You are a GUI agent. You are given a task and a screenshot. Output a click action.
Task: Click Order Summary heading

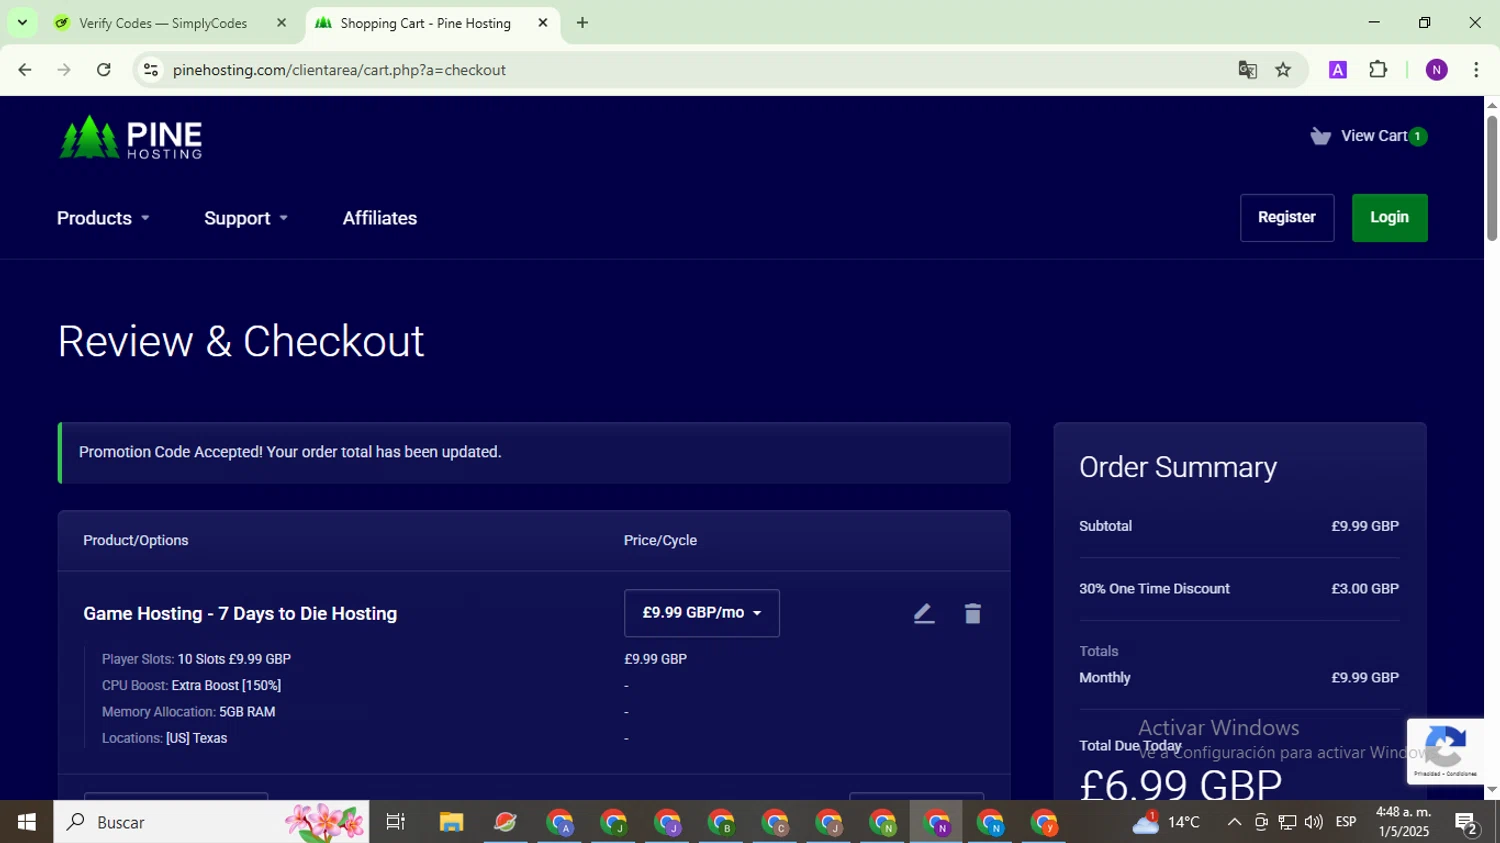coord(1178,467)
